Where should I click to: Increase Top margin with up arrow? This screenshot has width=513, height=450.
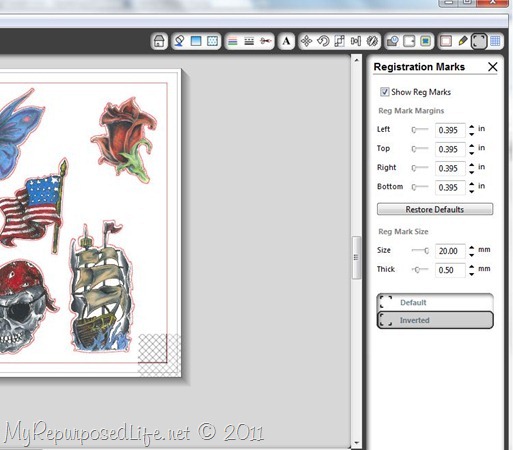click(471, 146)
